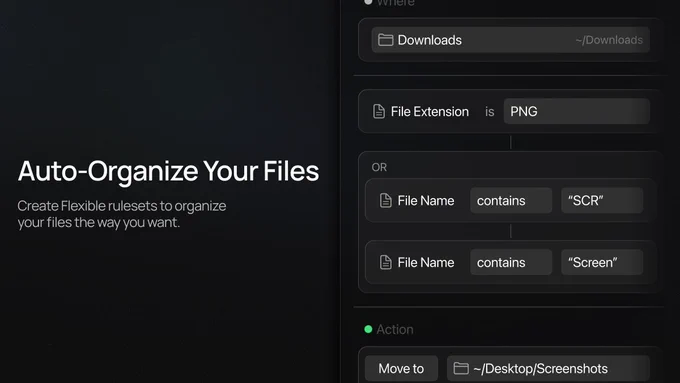This screenshot has width=680, height=383.
Task: Click the ~/Downloads path text
Action: click(609, 40)
